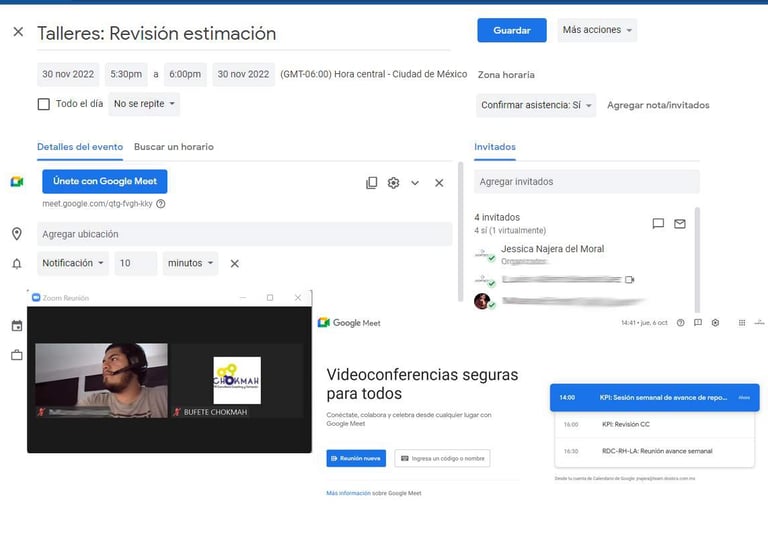Viewport: 768px width, 538px height.
Task: Remove the notification with X icon
Action: tap(235, 264)
